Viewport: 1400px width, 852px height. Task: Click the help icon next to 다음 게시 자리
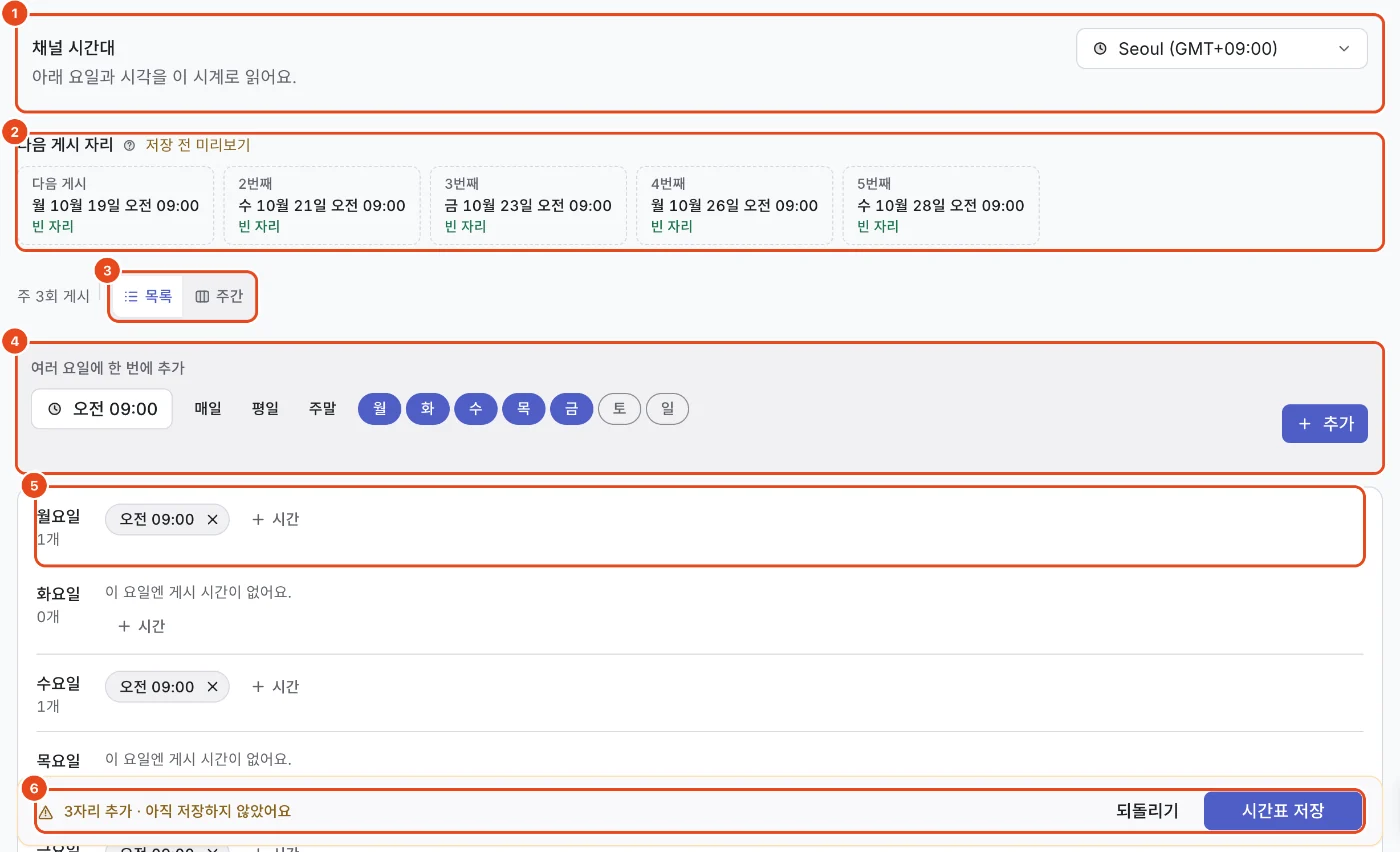point(129,145)
